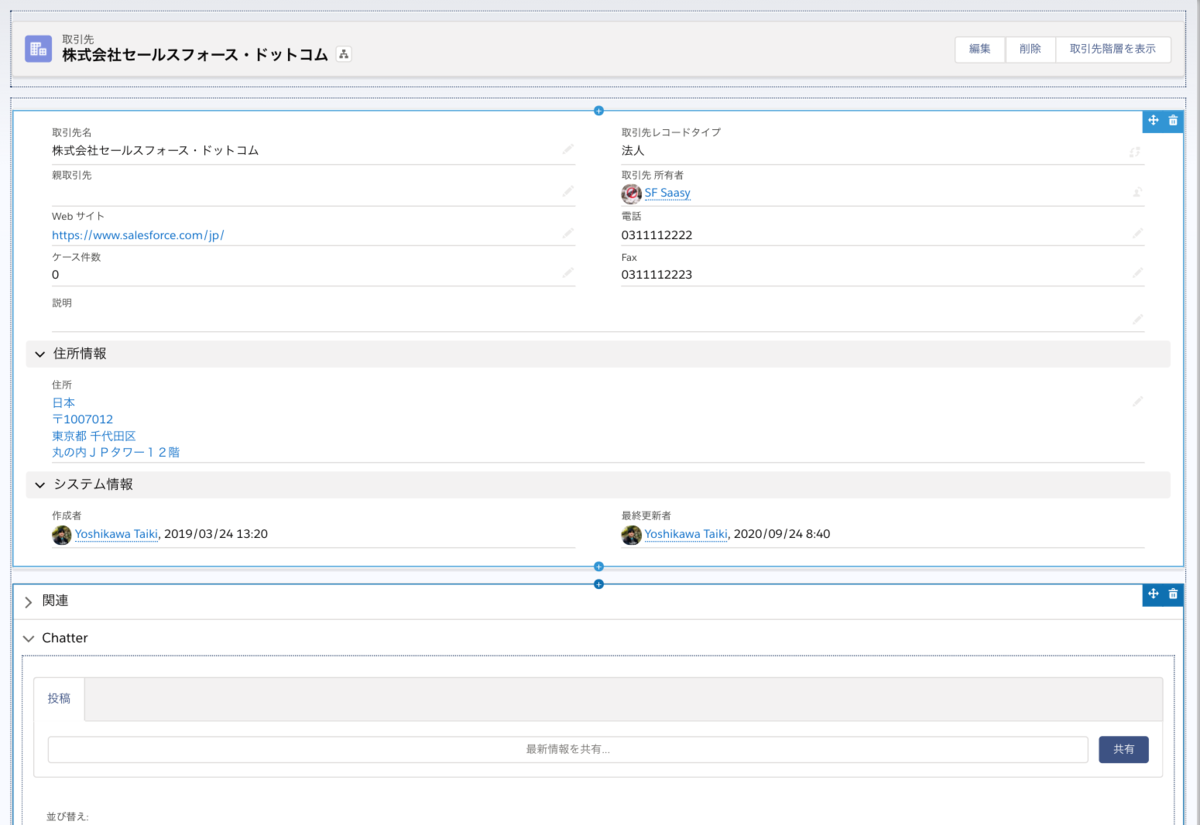Click the 日本 address link
Viewport: 1200px width, 825px height.
point(63,403)
